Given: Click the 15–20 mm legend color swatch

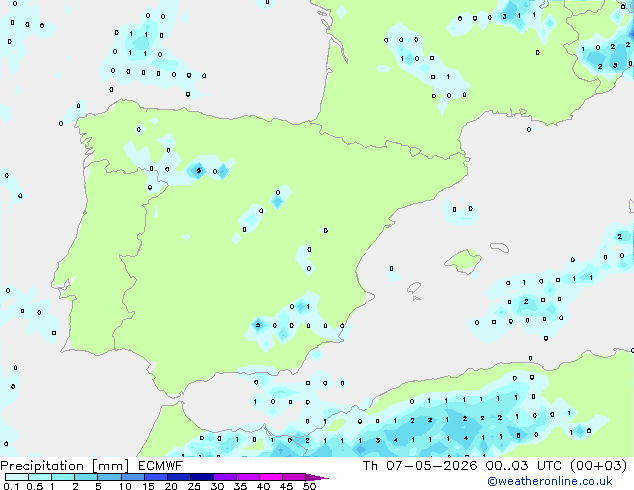Looking at the screenshot, I should click(x=155, y=477).
